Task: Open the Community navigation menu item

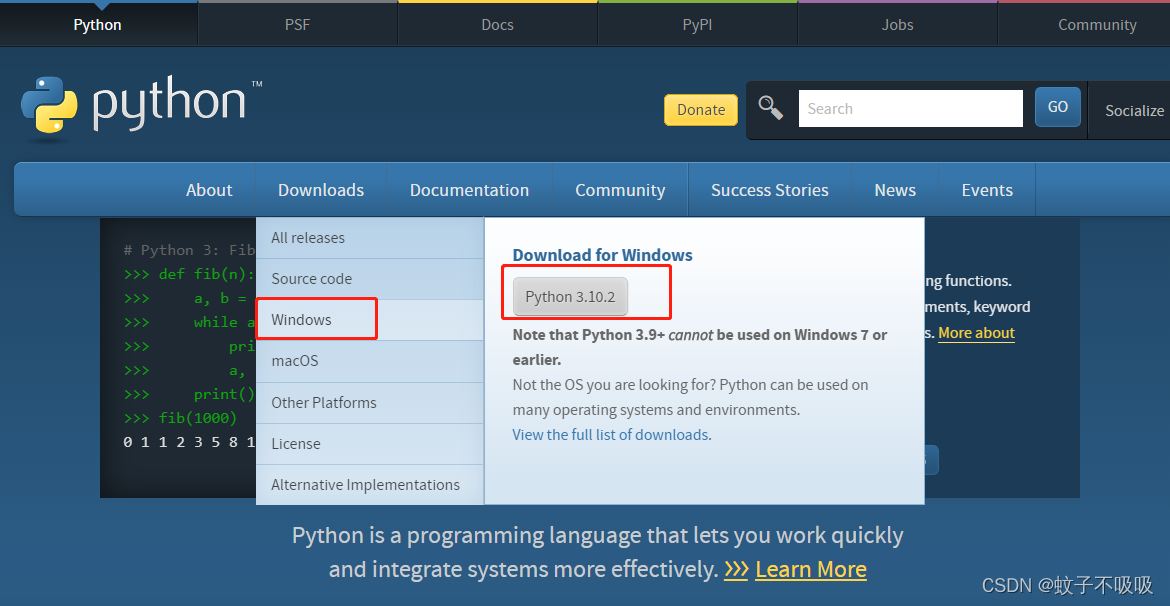Action: tap(620, 190)
